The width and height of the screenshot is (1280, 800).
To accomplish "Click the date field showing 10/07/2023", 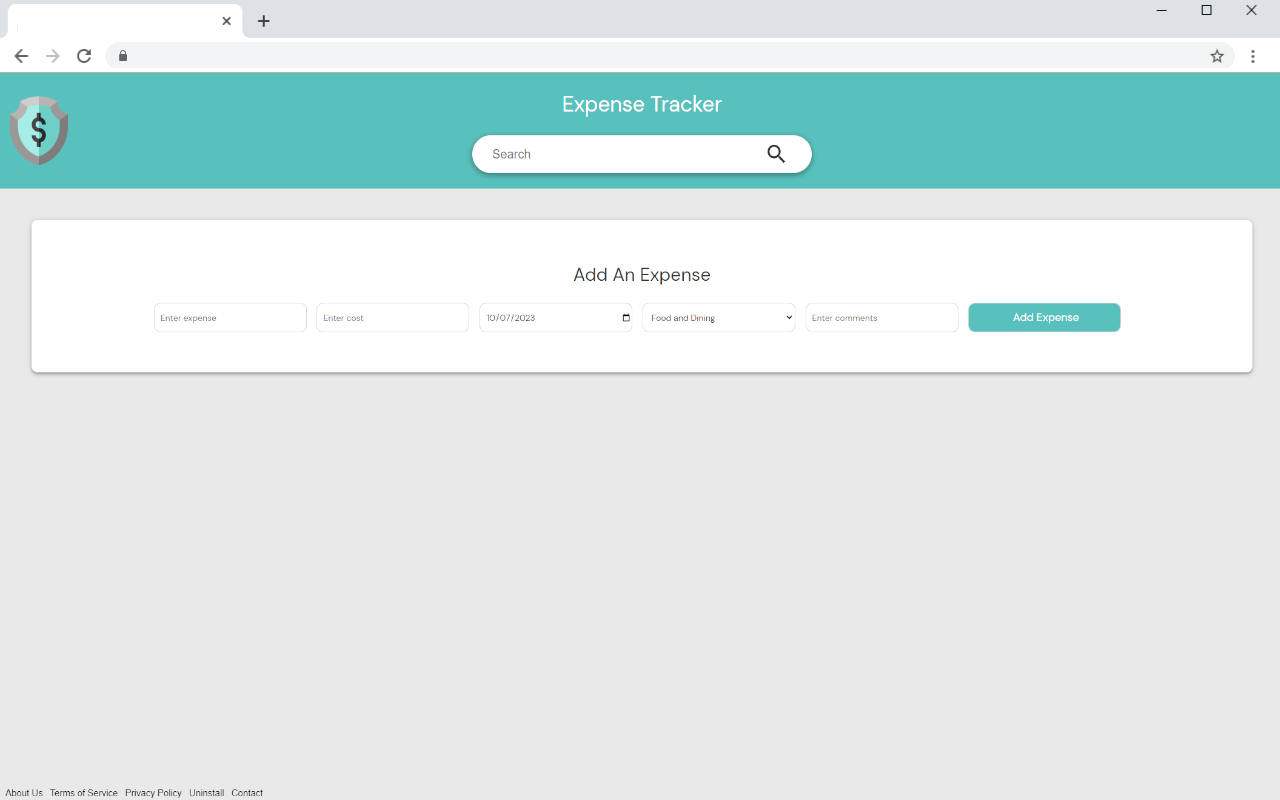I will pos(555,318).
